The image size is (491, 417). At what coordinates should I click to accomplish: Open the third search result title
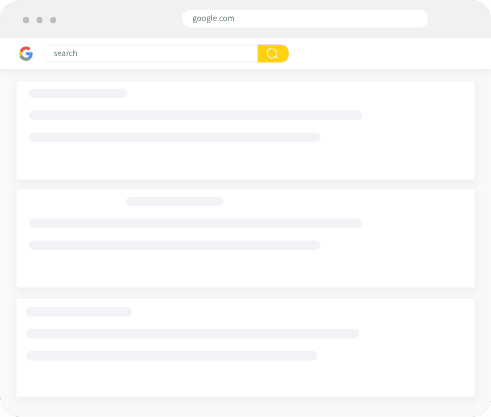pyautogui.click(x=79, y=312)
